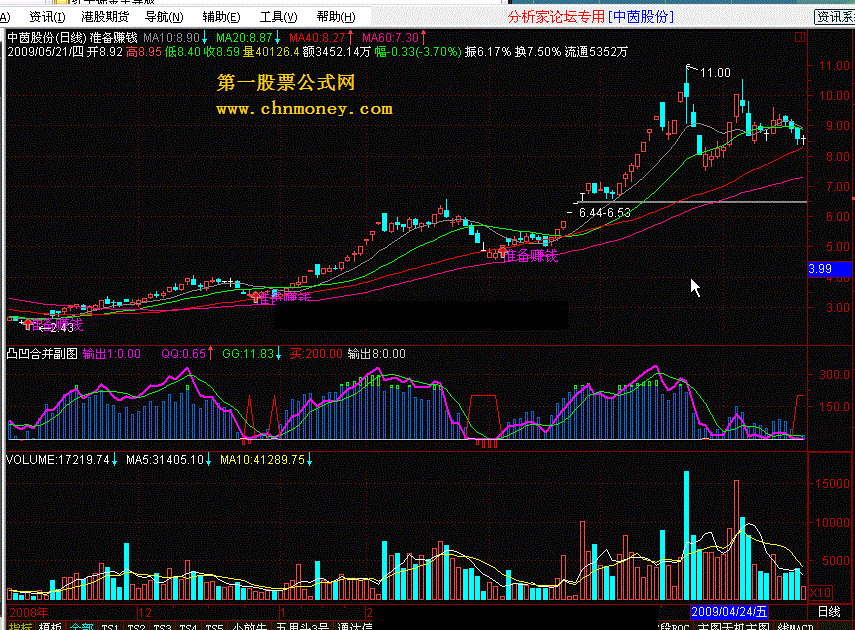Select the 模板 tab at bottom
Screen dimensions: 855x630
click(x=50, y=626)
